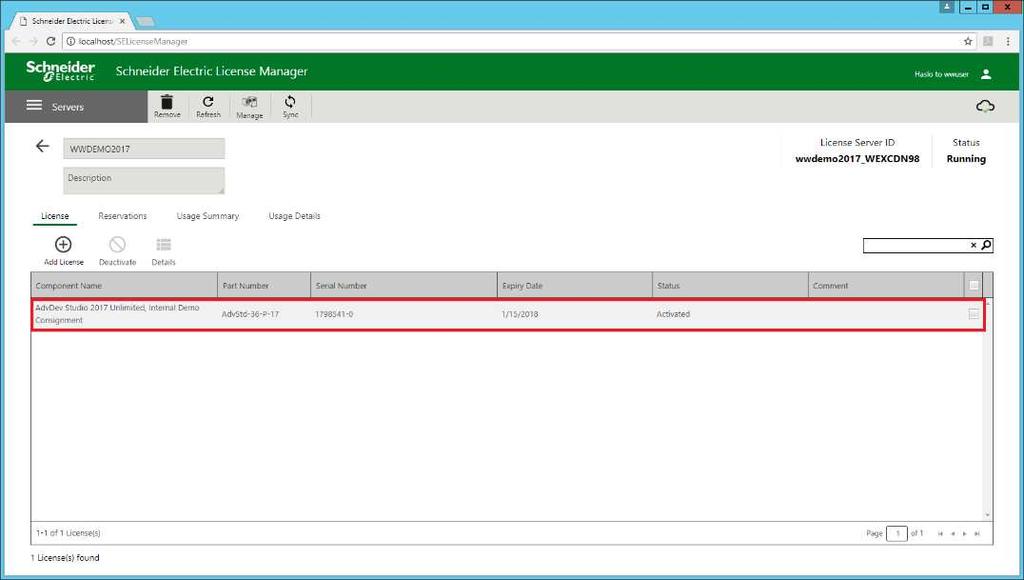Click the Sync toolbar icon

291,106
